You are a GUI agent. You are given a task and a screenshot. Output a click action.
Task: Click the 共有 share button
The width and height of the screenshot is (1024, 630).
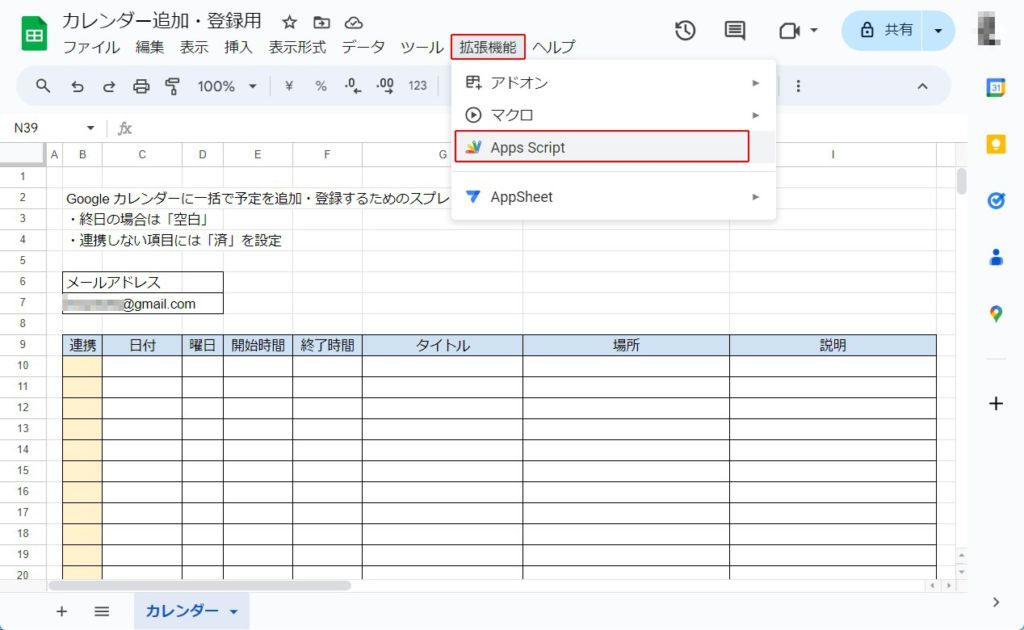(x=884, y=30)
